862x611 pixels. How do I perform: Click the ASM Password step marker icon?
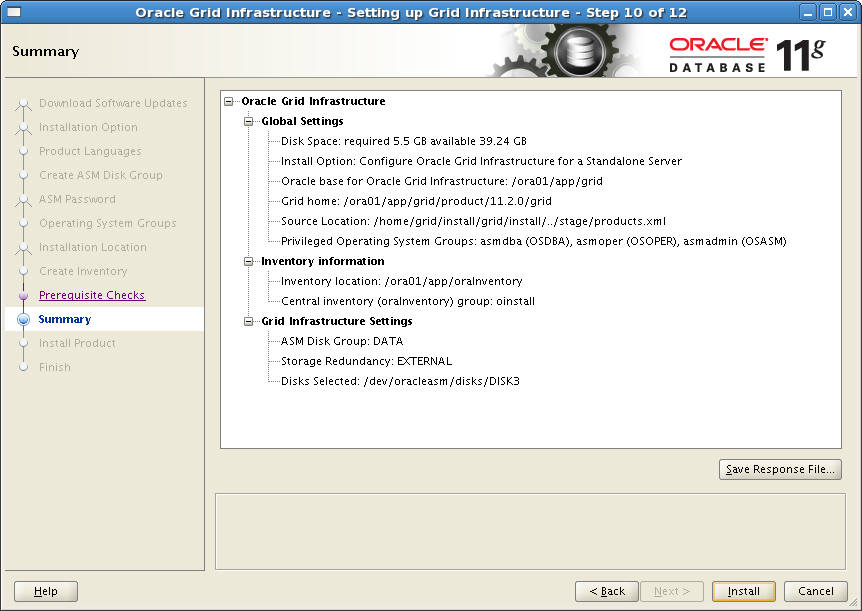(x=23, y=200)
